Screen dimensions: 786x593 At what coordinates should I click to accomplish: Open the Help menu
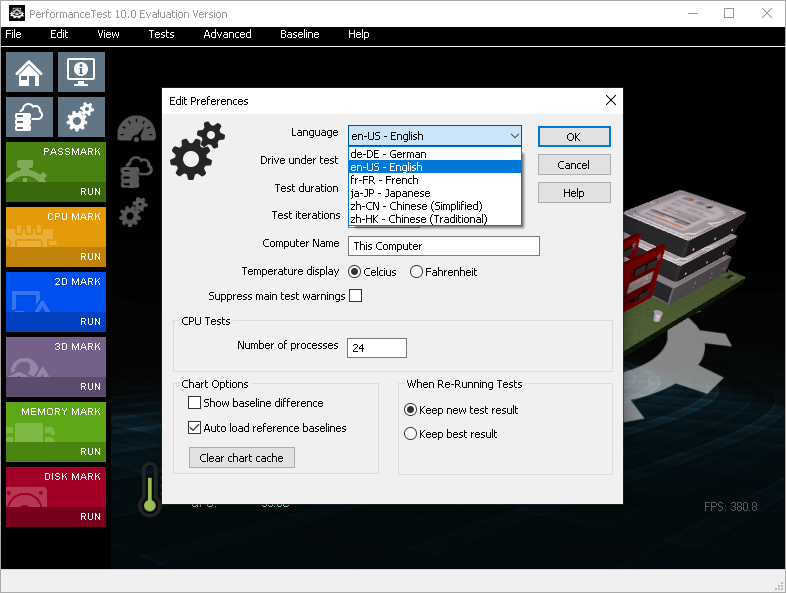(358, 34)
